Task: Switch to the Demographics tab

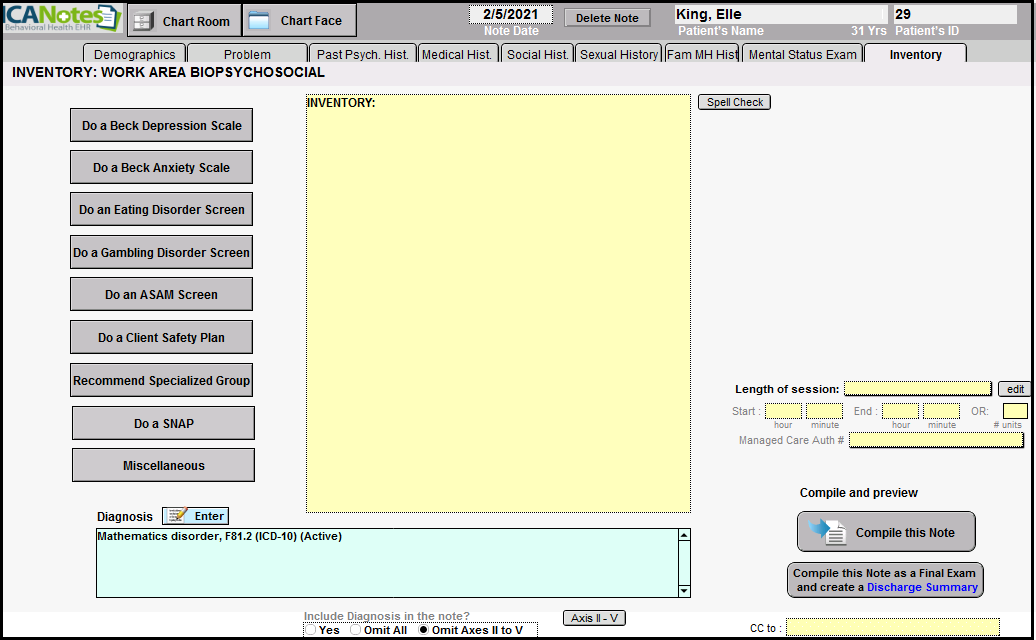Action: point(134,54)
